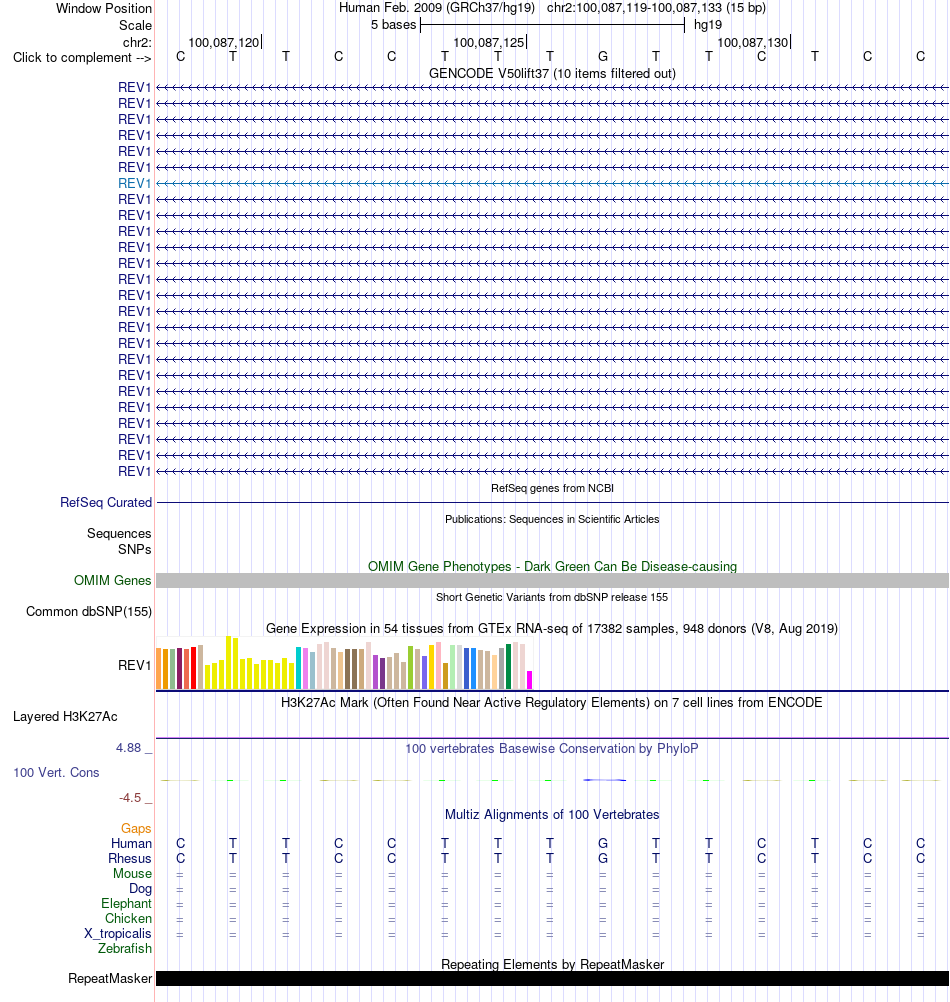Click the 'Chicken' alignment row label
Viewport: 950px width, 1002px height.
(x=128, y=918)
